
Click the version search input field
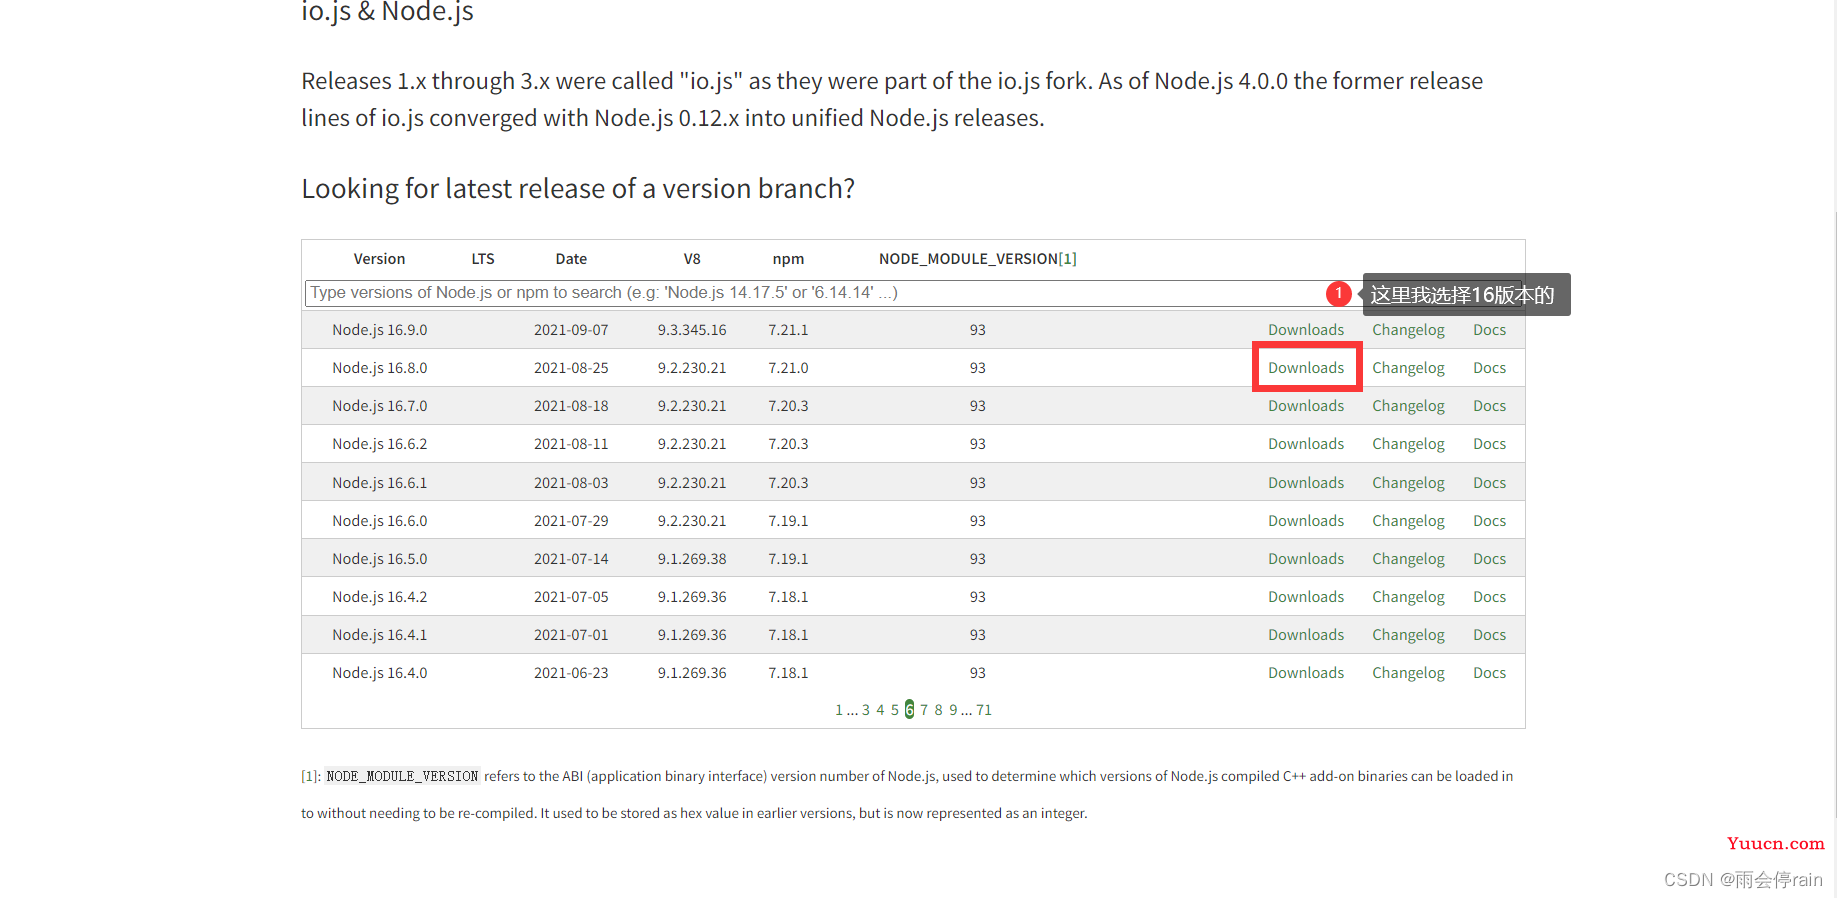click(913, 293)
